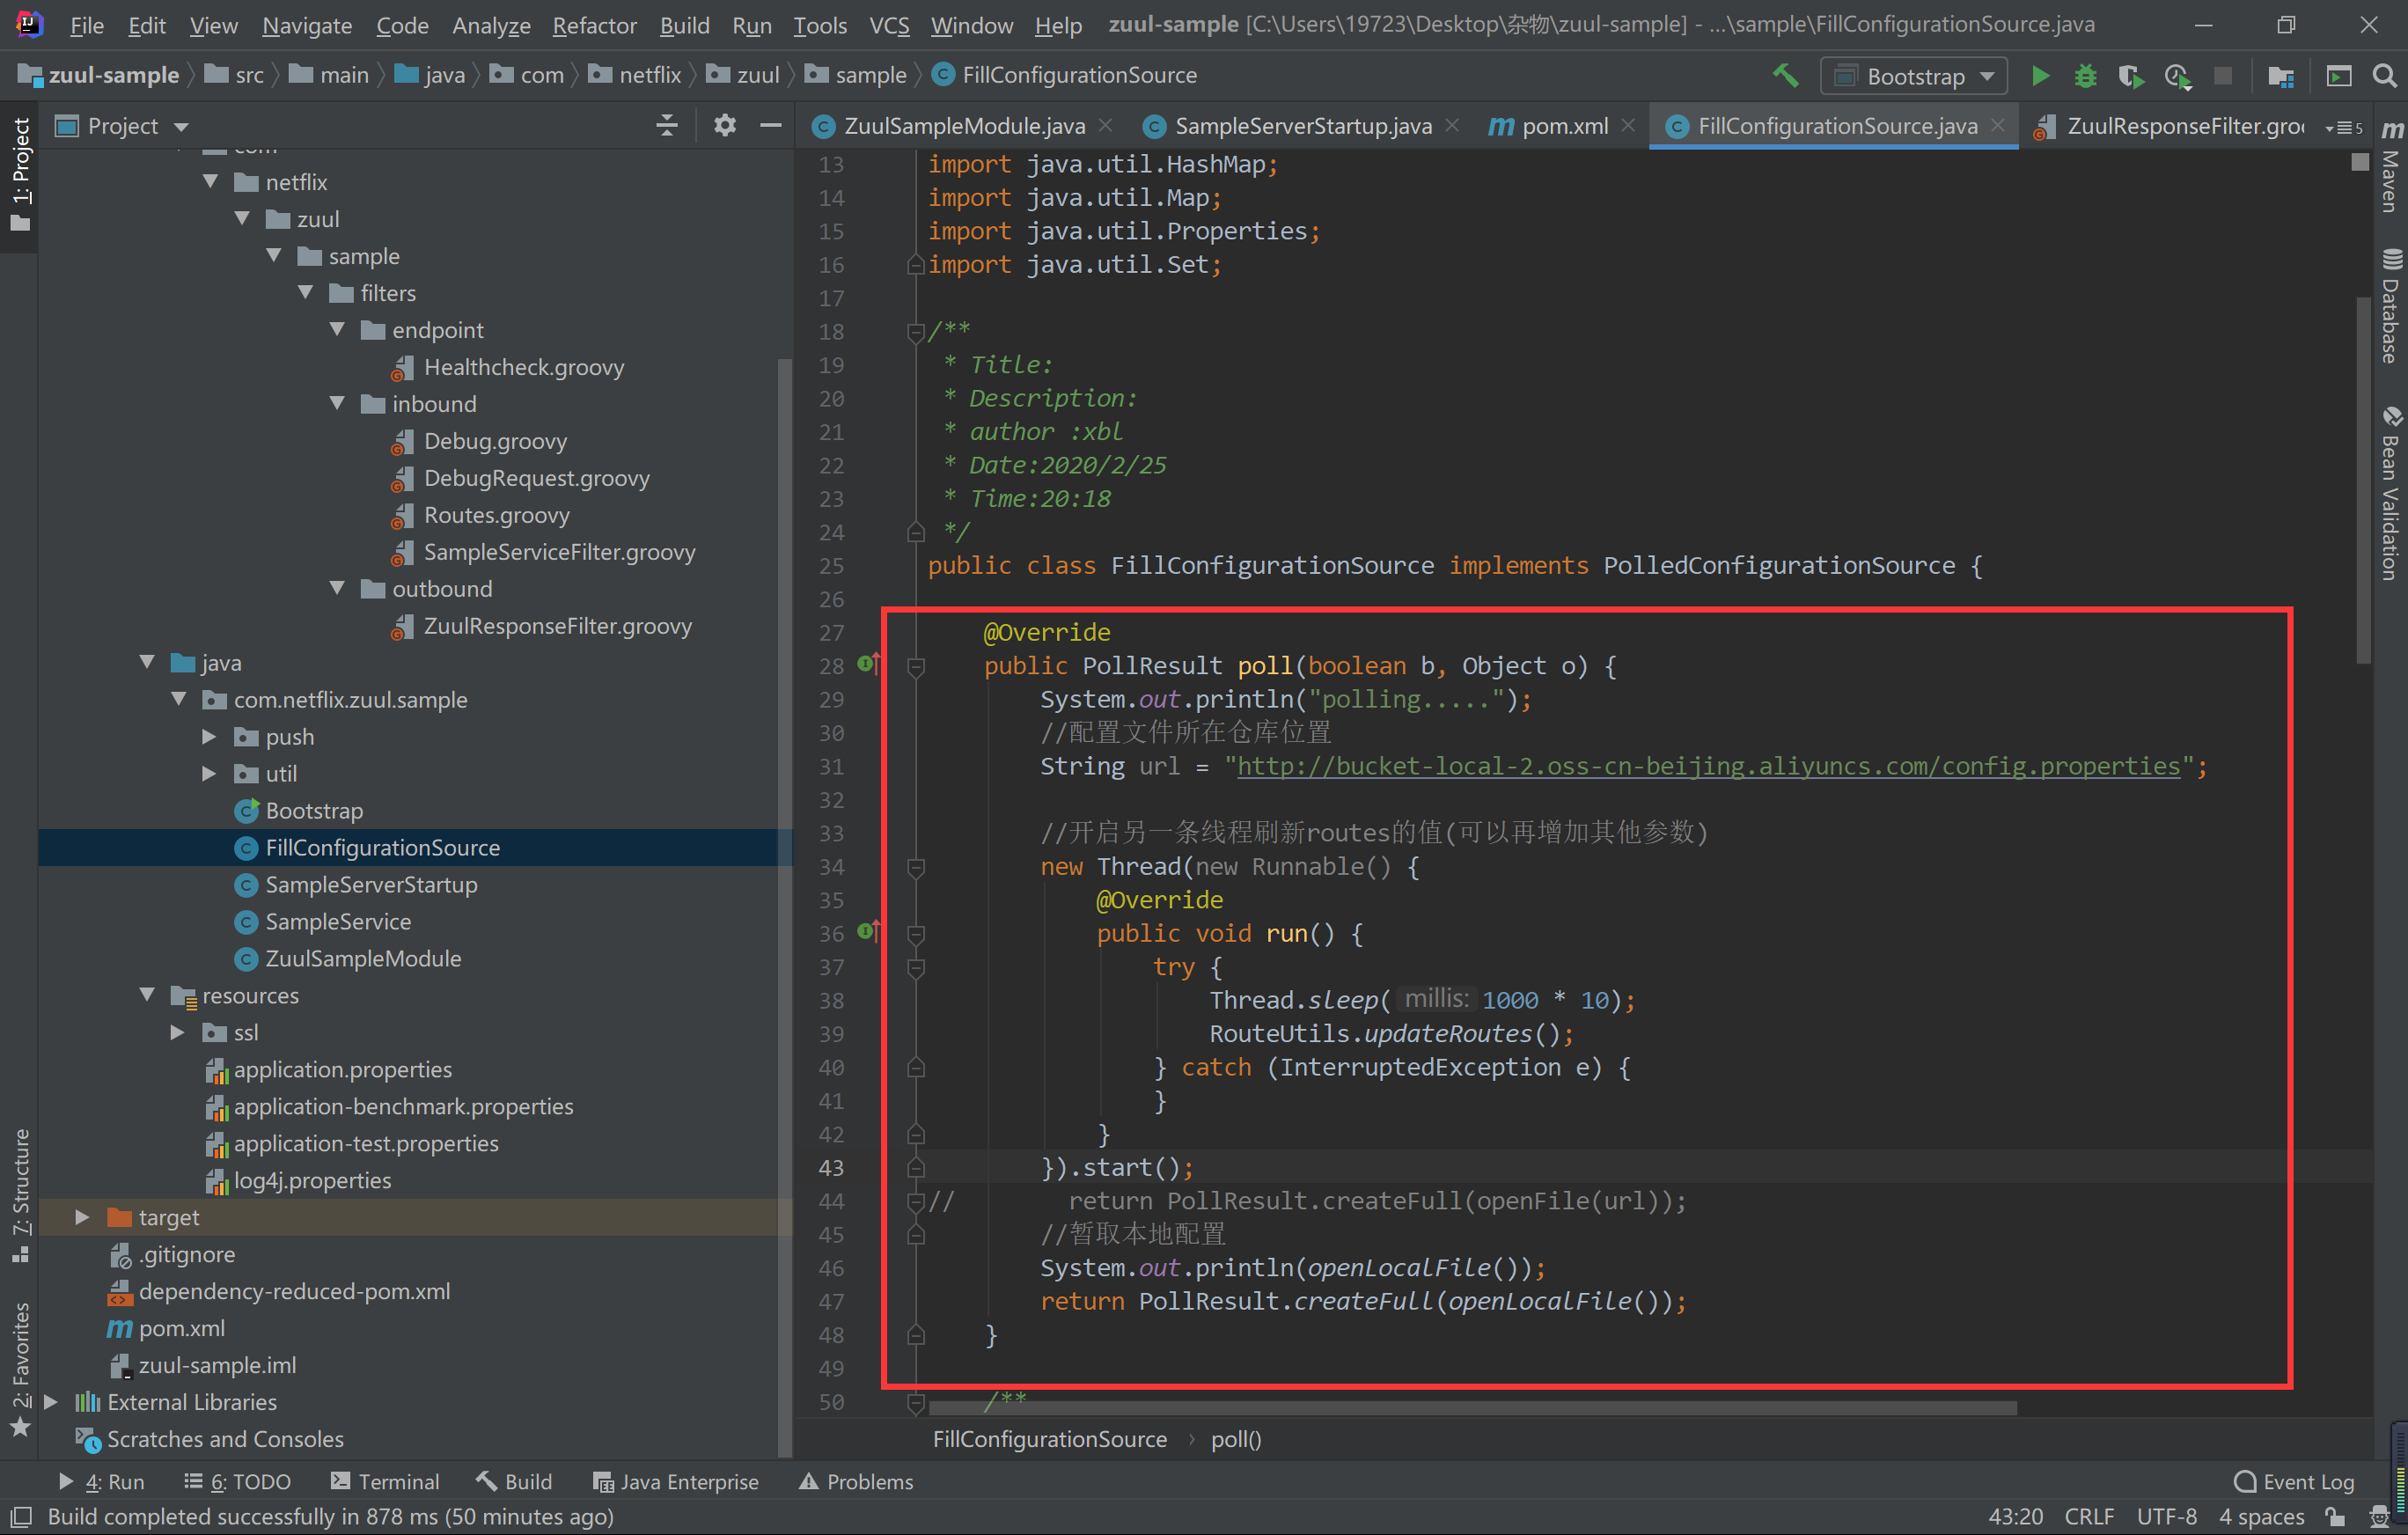Close the pom.xml editor tab

click(1628, 125)
